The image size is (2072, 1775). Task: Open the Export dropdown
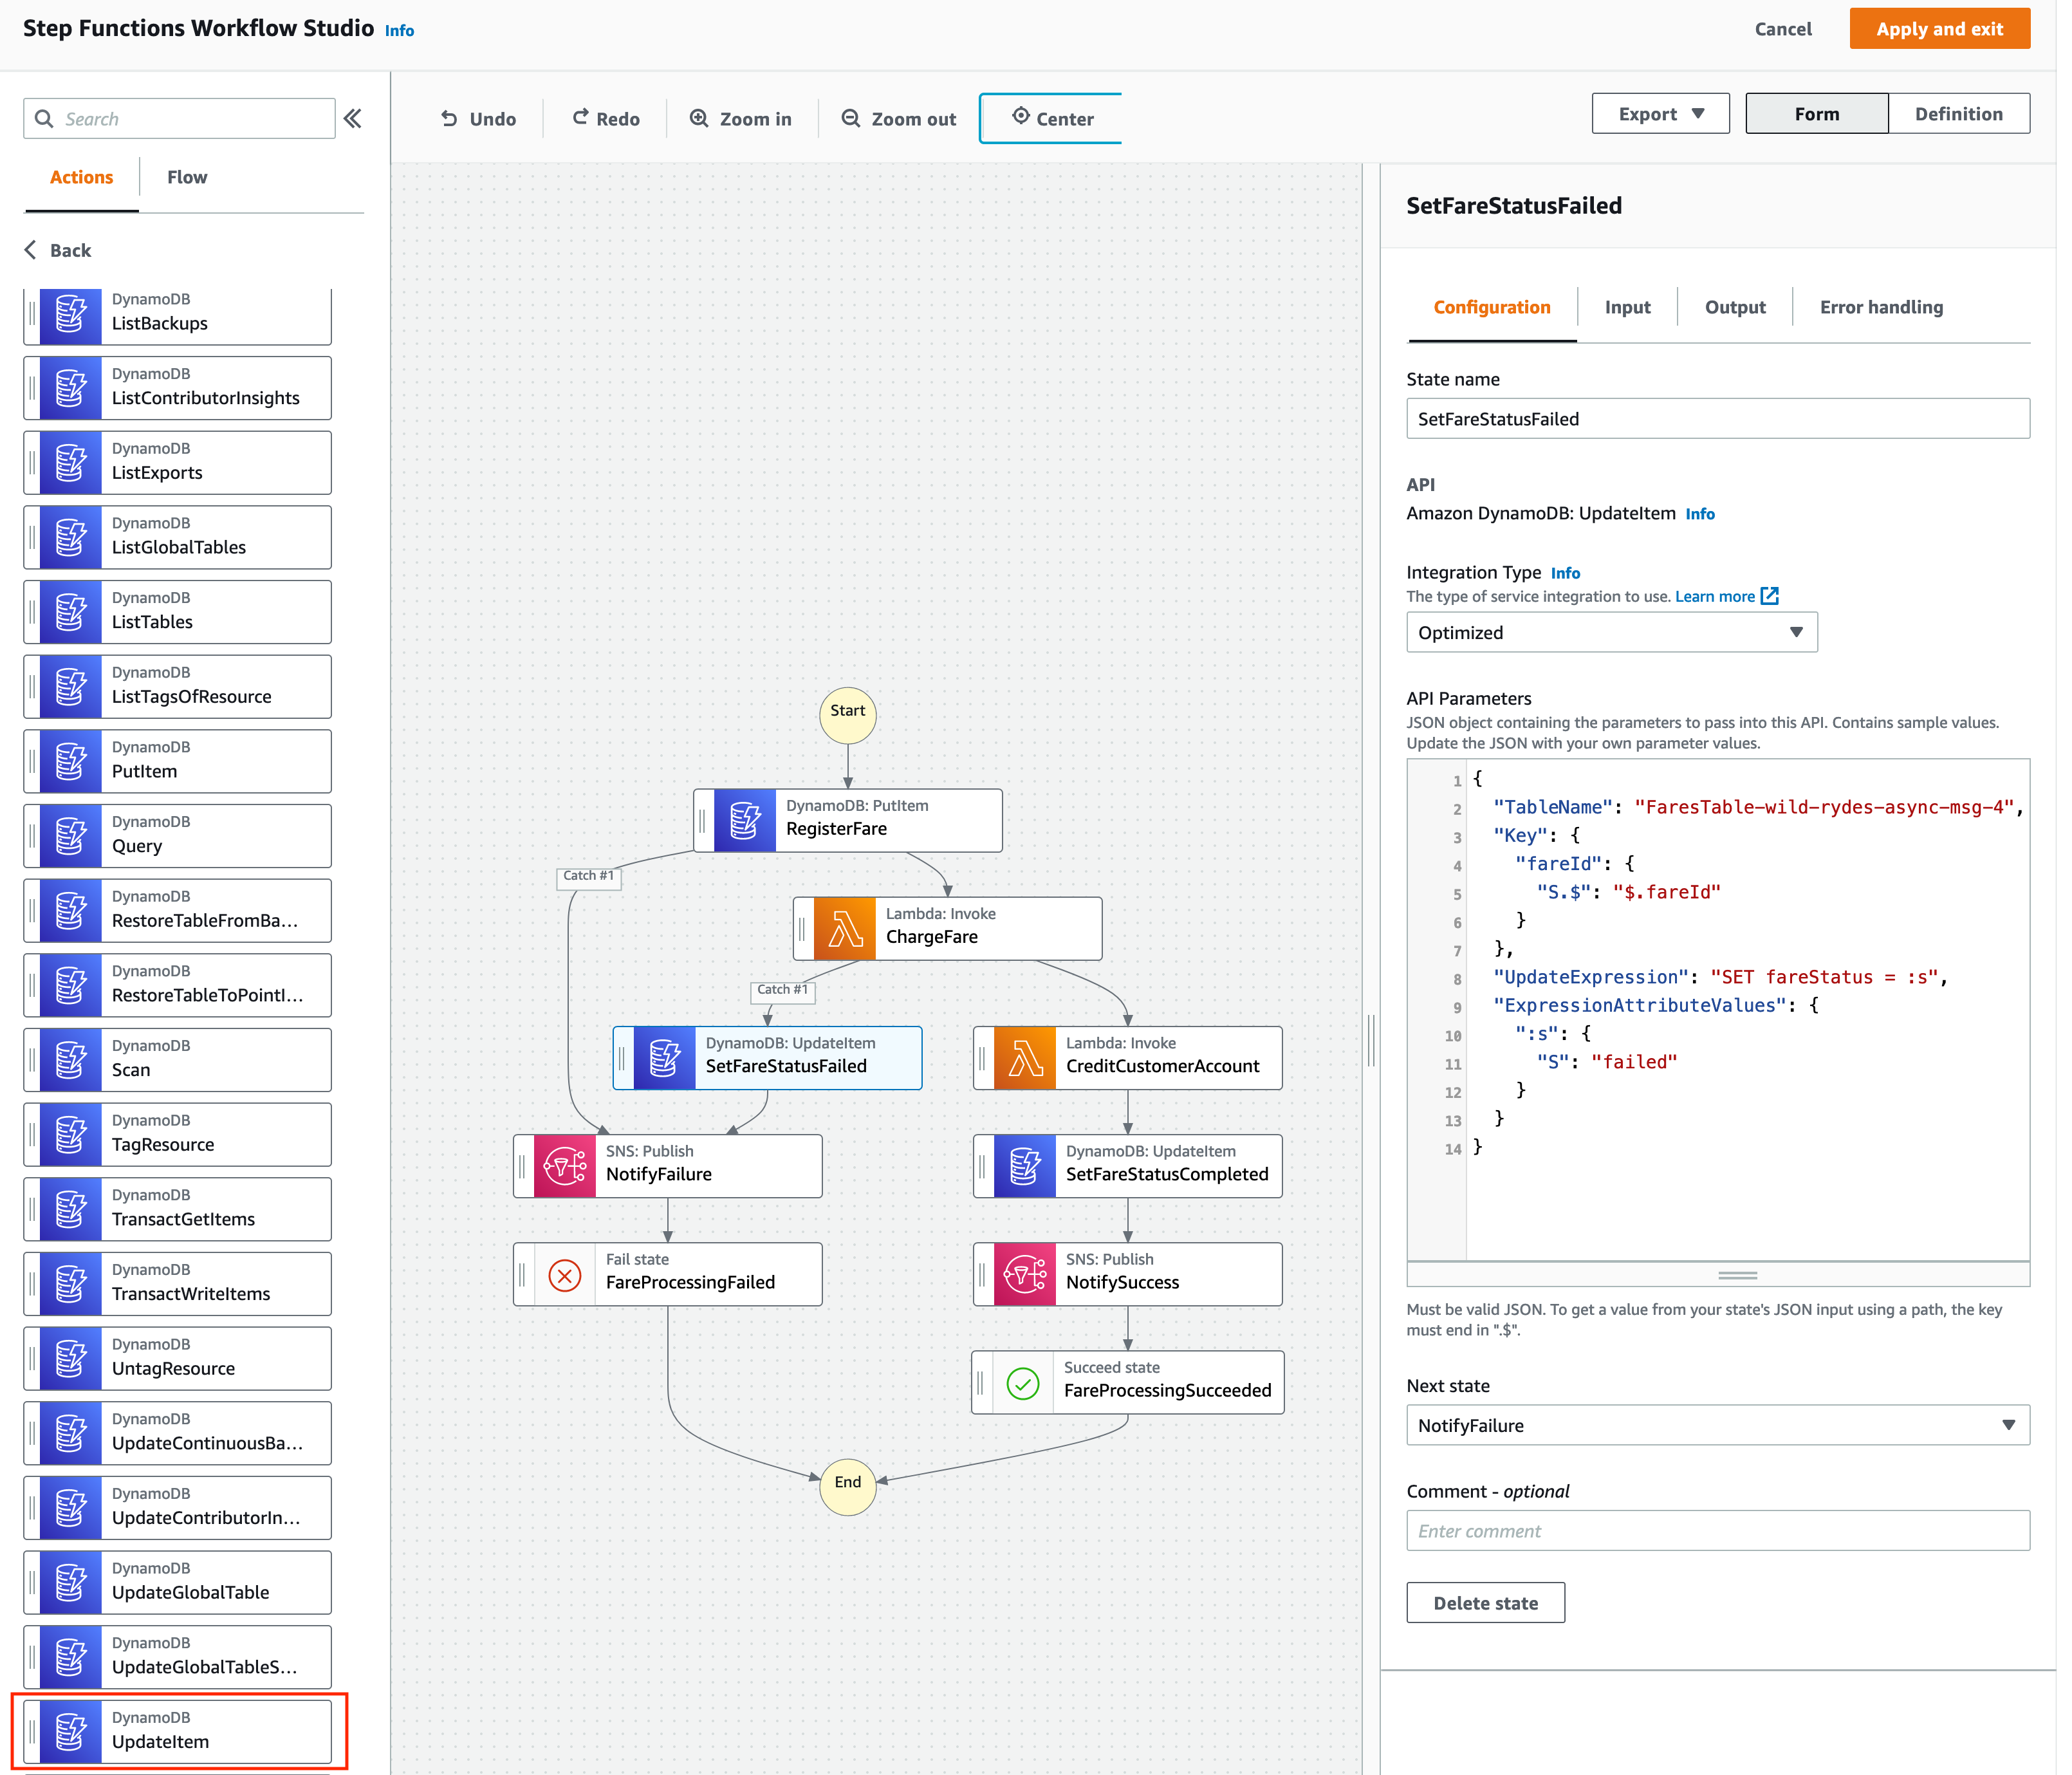tap(1661, 114)
